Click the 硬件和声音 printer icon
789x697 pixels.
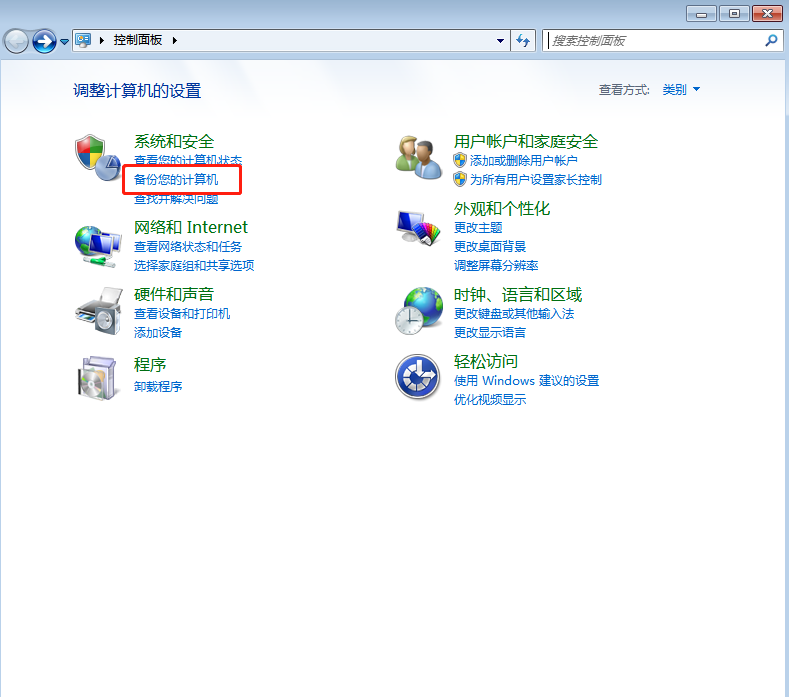pyautogui.click(x=98, y=310)
